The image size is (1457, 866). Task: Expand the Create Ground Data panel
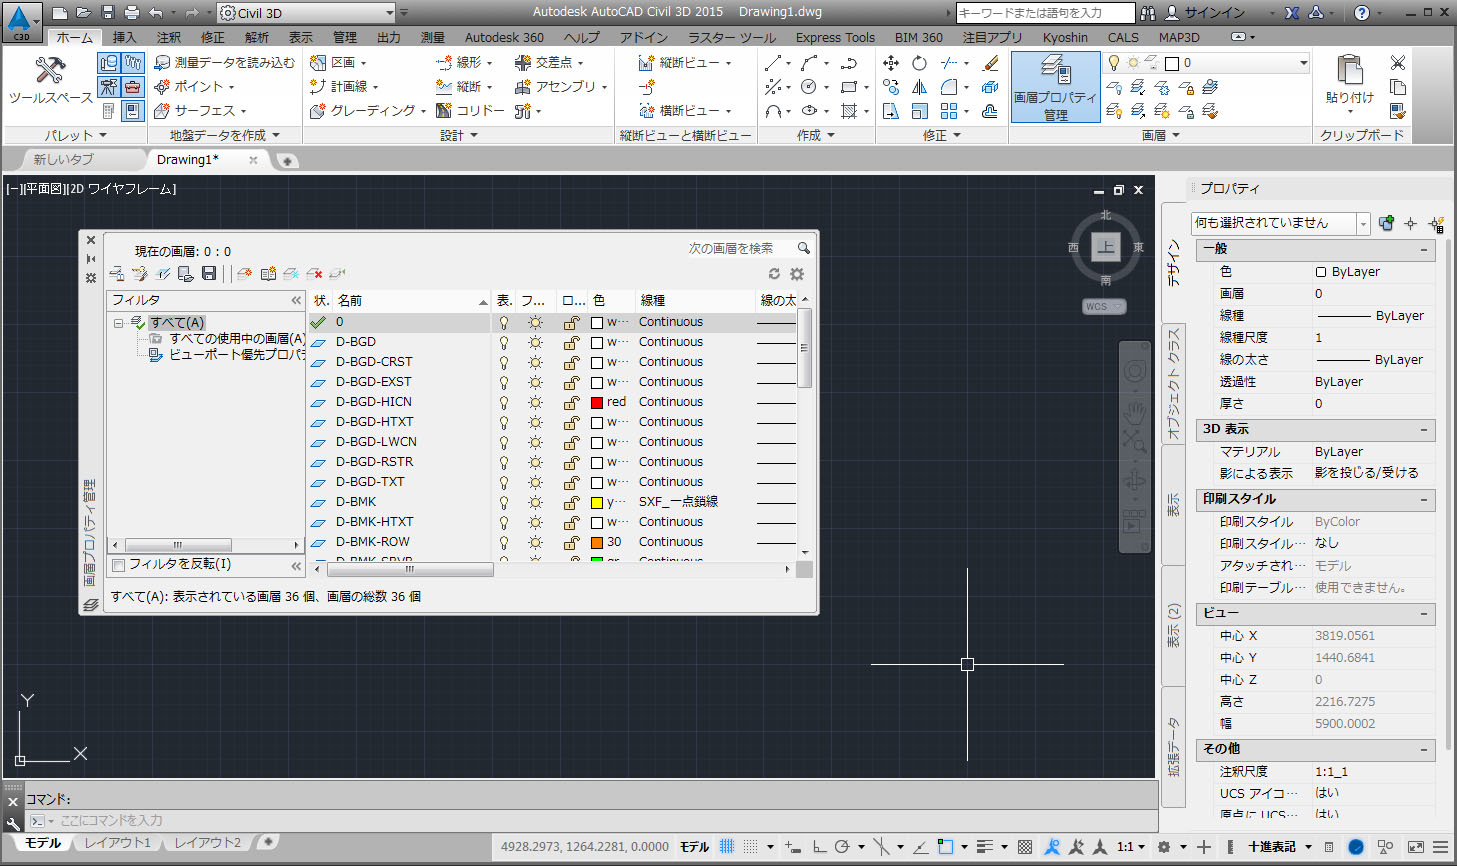coord(224,135)
